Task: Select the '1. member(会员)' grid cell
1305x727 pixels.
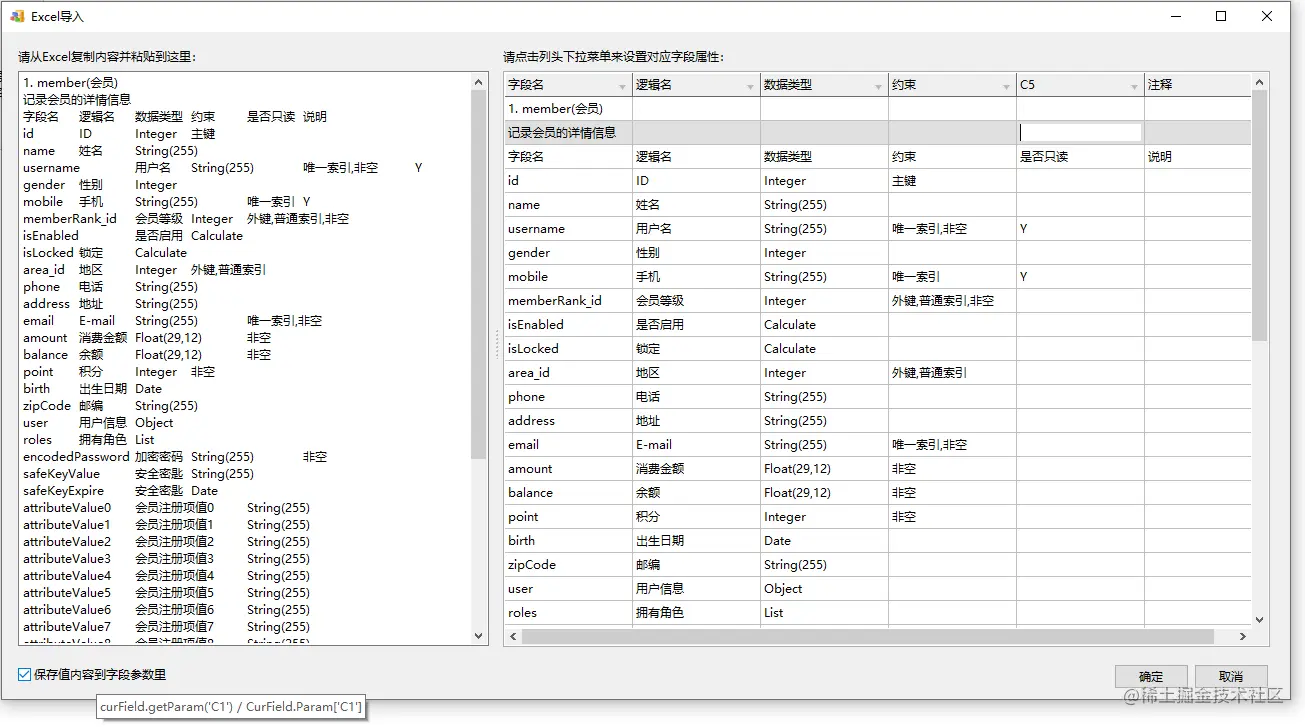Action: click(x=568, y=108)
